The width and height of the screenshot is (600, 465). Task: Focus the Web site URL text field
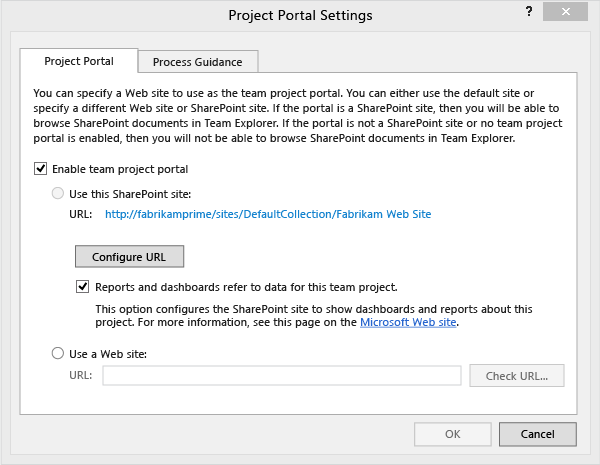click(281, 376)
